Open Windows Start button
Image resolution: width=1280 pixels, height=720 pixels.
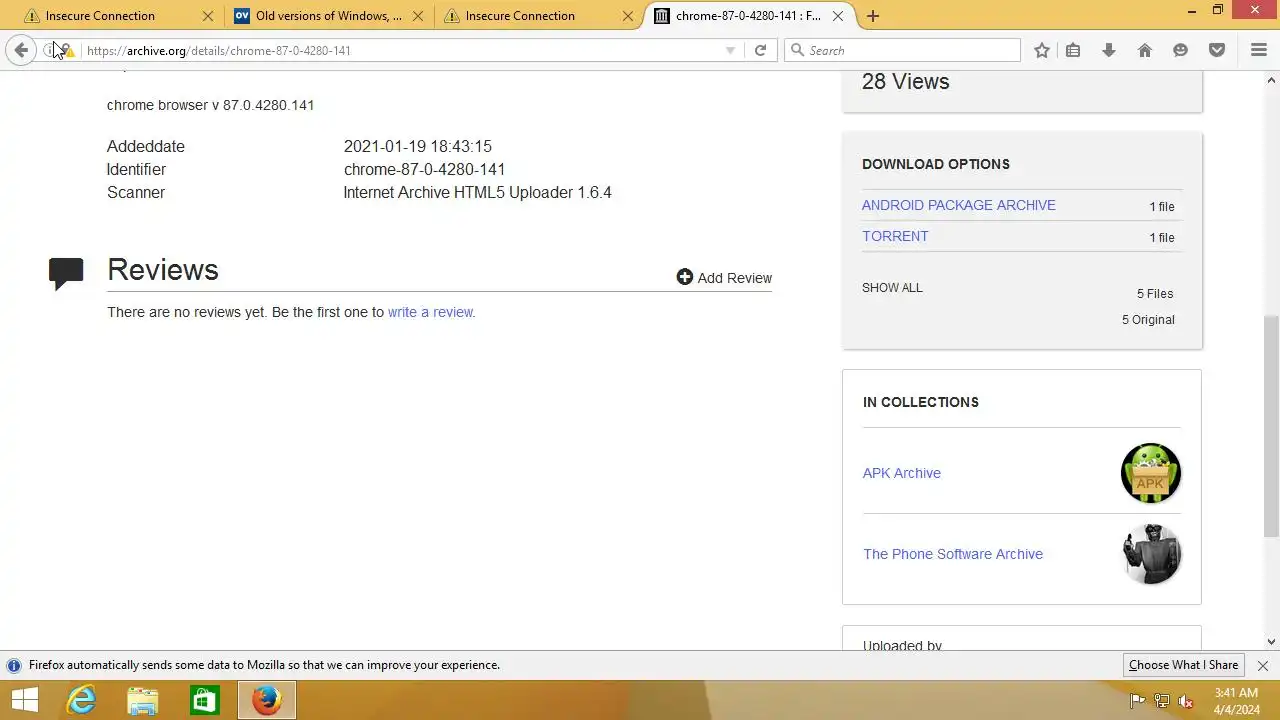pos(24,700)
